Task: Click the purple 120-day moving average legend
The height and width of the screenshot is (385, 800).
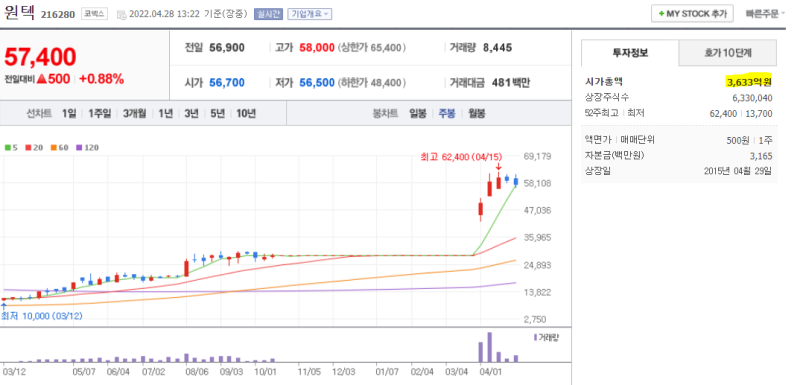Action: coord(87,147)
